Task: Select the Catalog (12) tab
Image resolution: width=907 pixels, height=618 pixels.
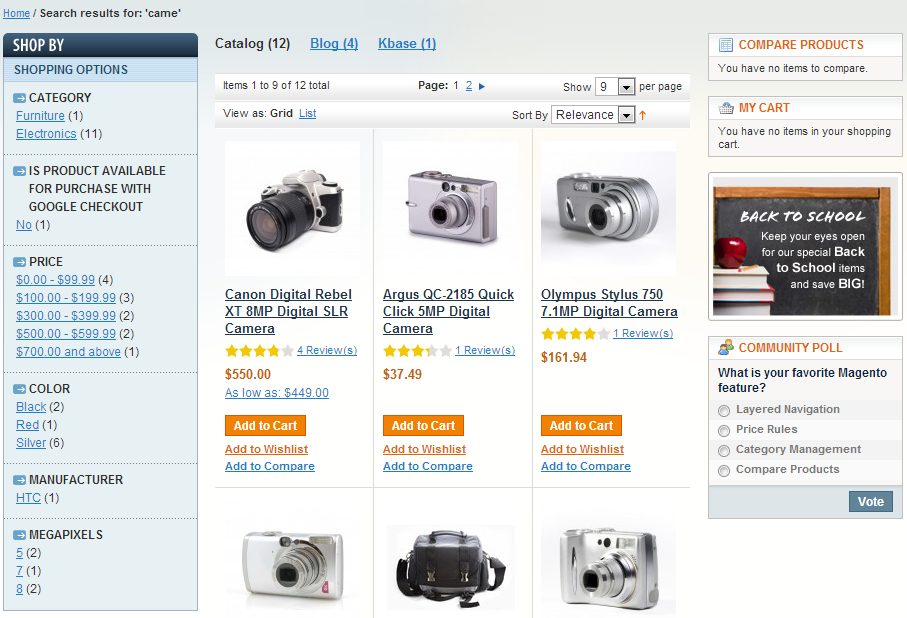Action: (x=252, y=43)
